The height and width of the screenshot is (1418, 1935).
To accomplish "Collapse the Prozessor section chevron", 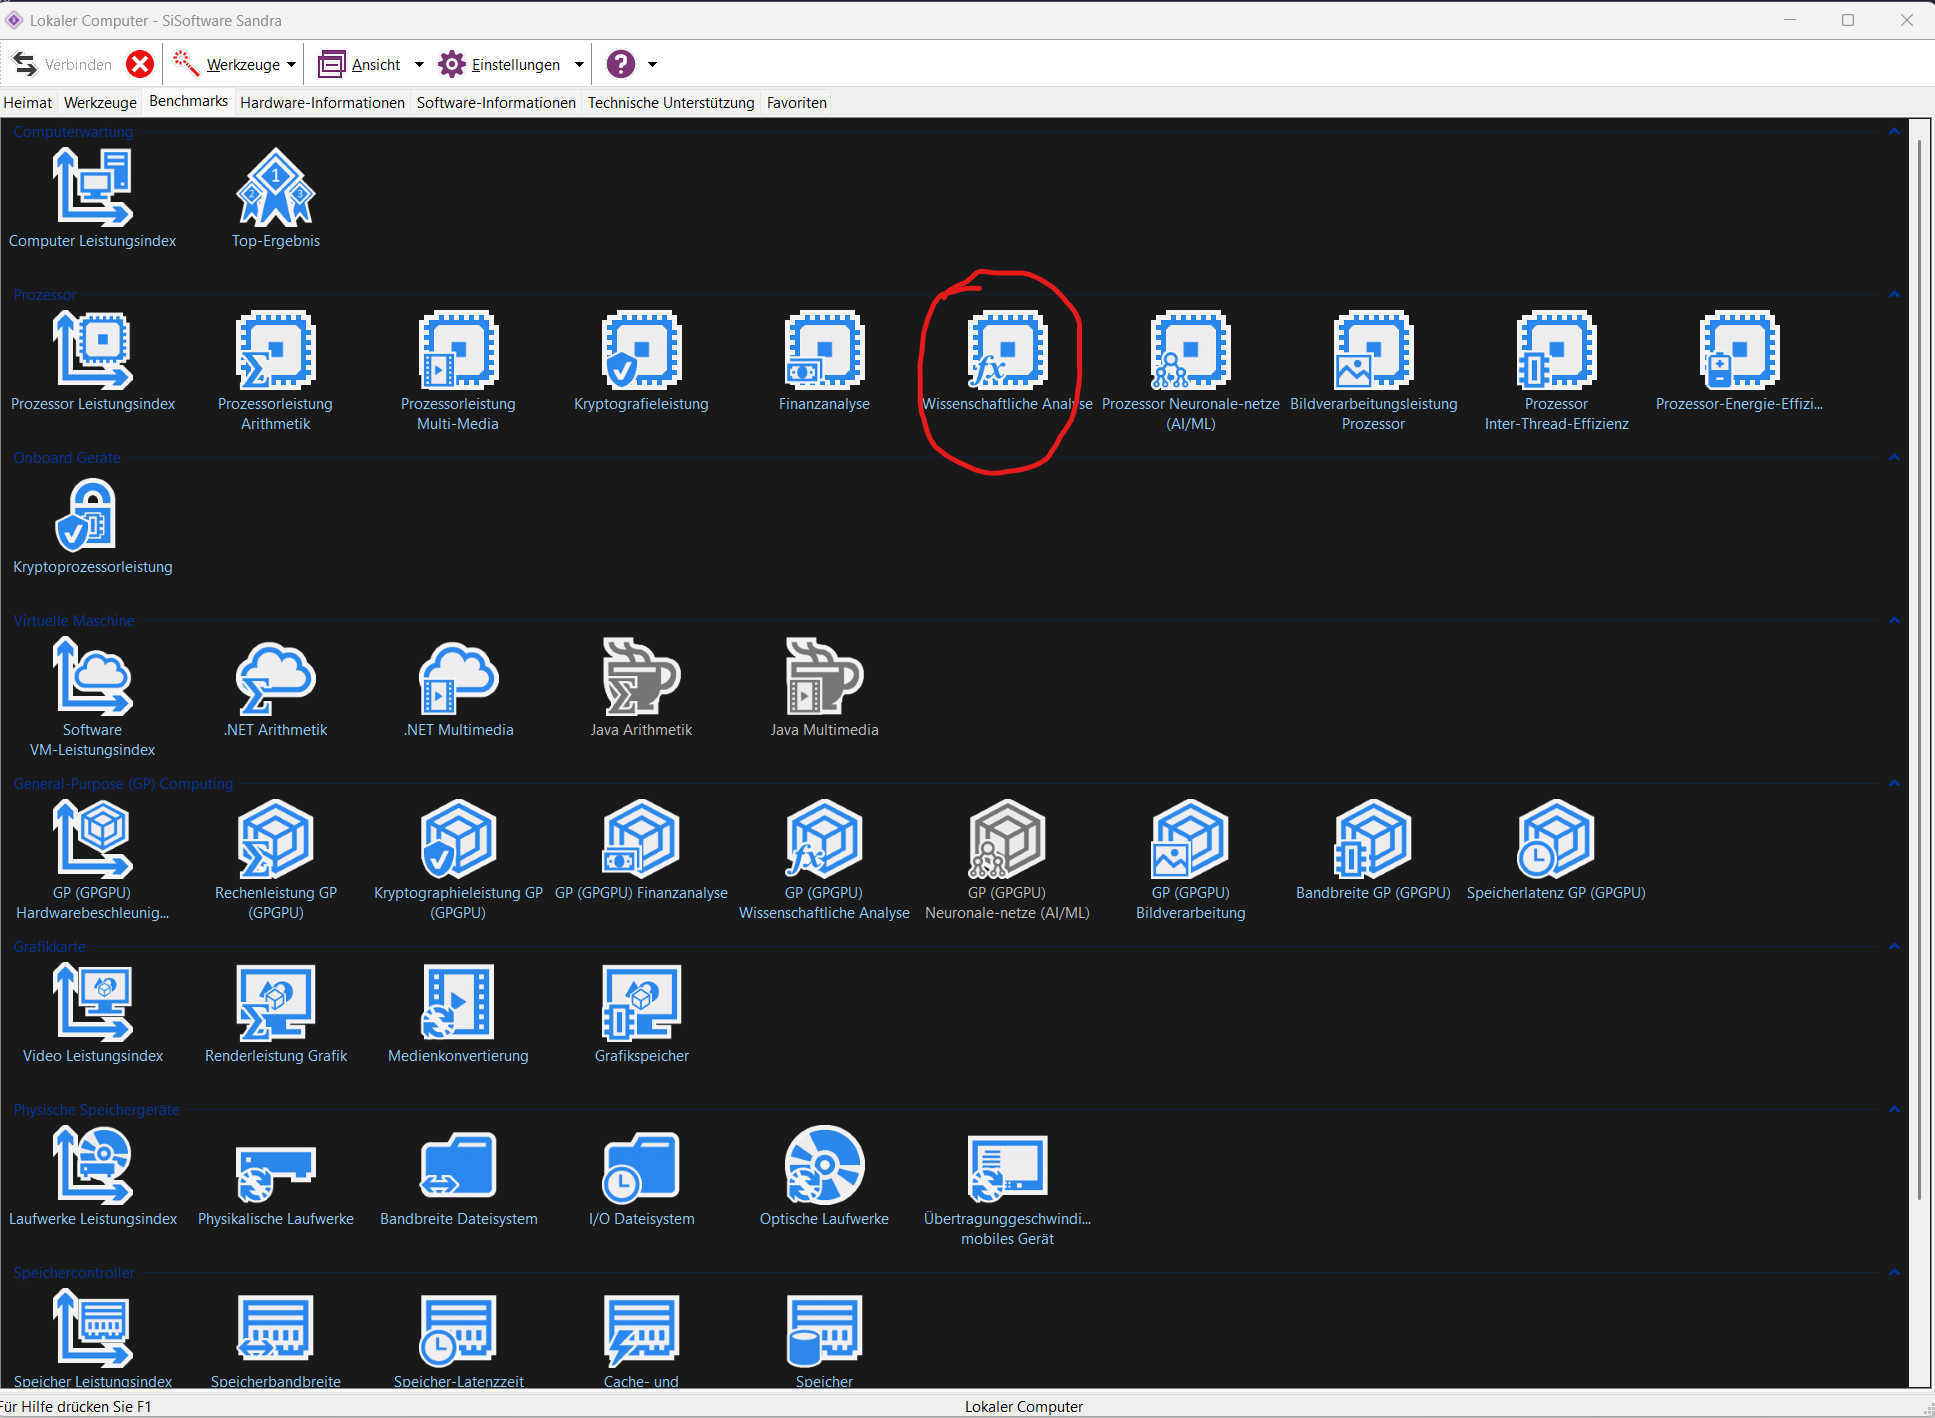I will (x=1894, y=295).
